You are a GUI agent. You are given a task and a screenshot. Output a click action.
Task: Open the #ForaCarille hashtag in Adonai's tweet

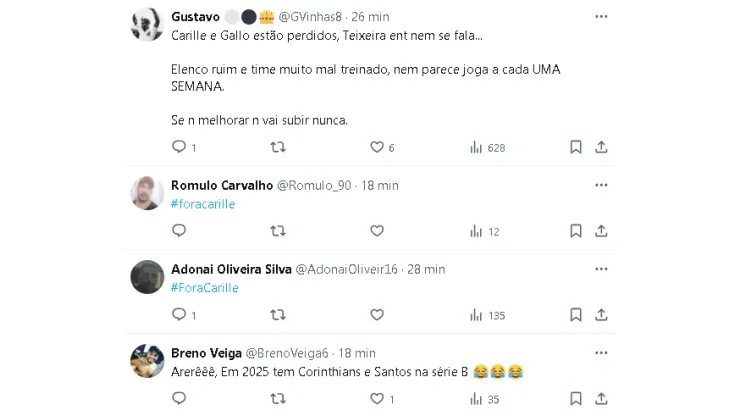tap(204, 288)
